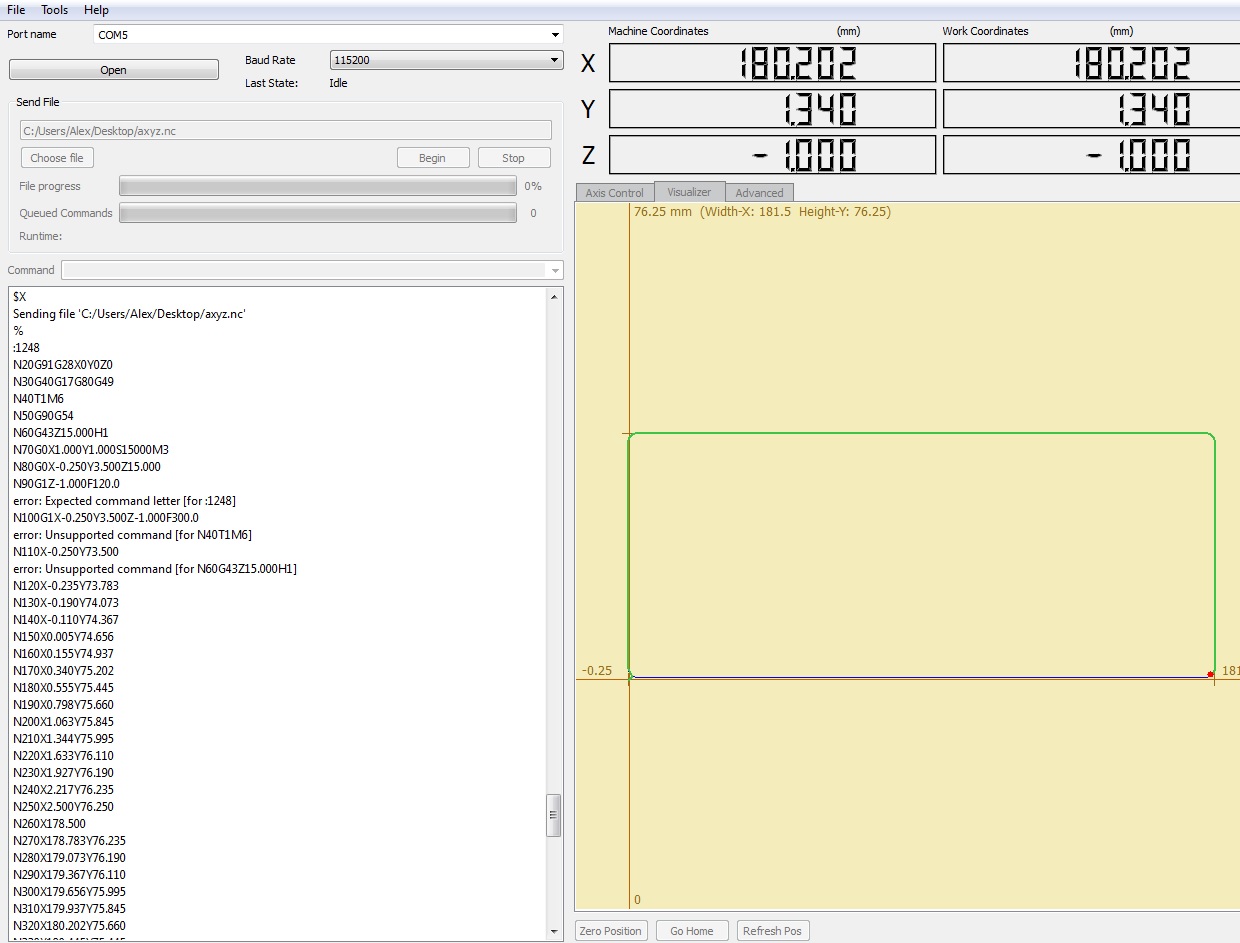The height and width of the screenshot is (943, 1240).
Task: Click line 'N40T1M6' in console
Action: point(38,399)
